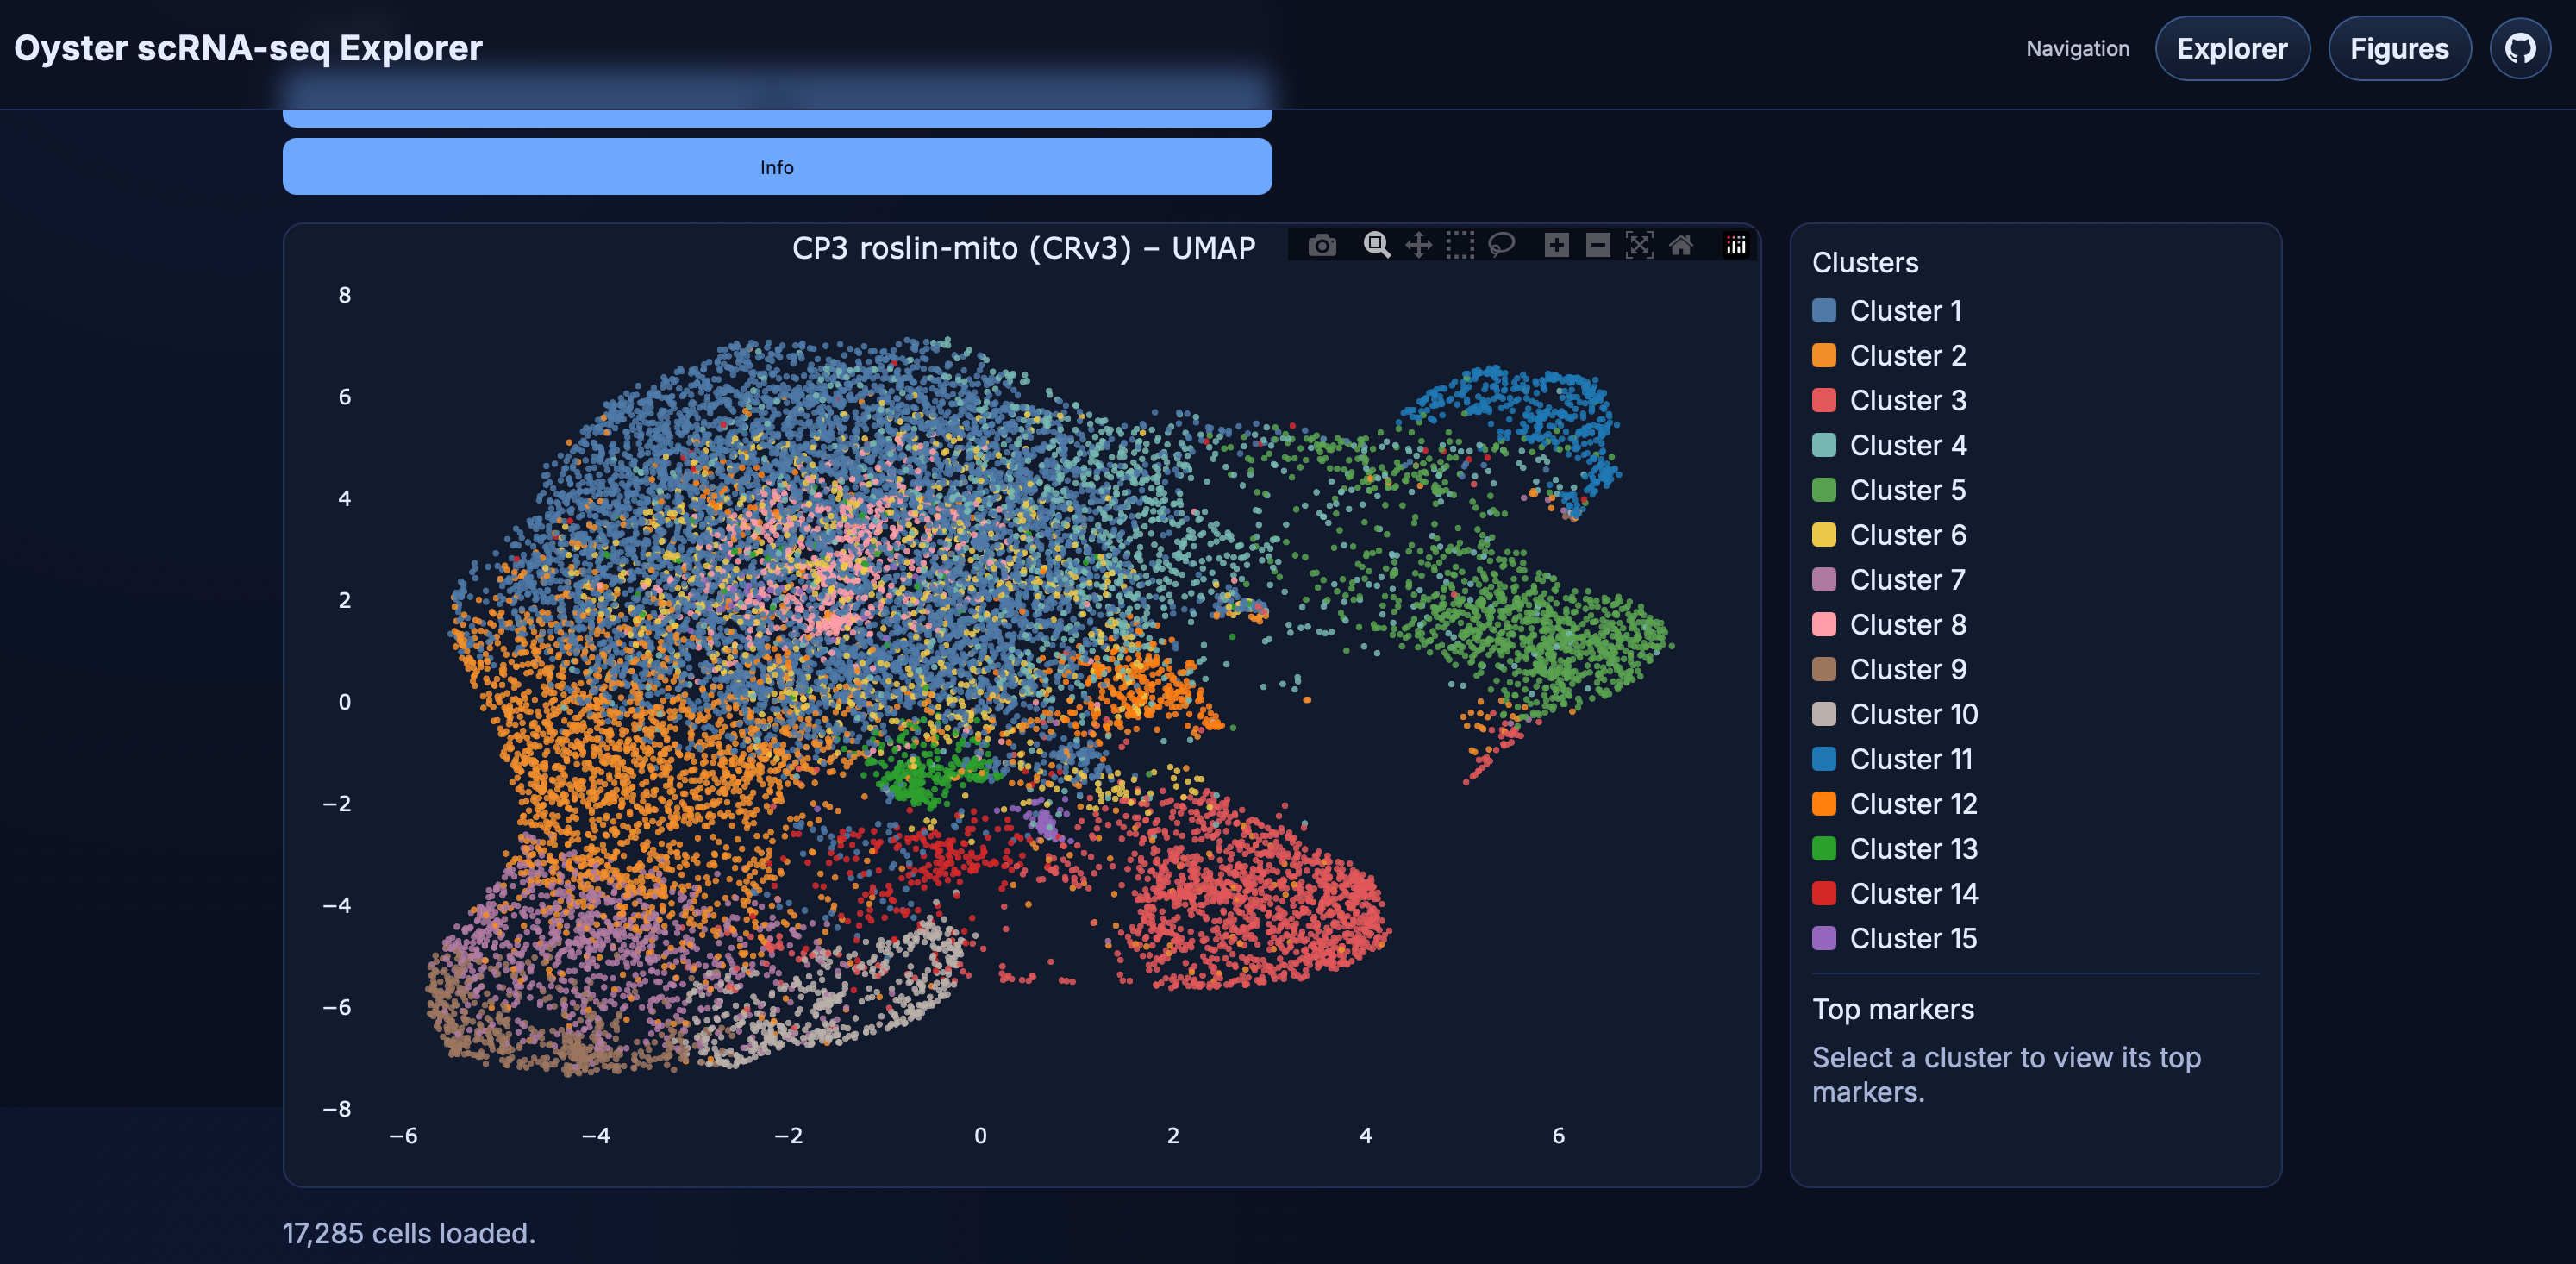Screen dimensions: 2576x1264
Task: Autoscale the UMAP plot axes
Action: pos(1639,245)
